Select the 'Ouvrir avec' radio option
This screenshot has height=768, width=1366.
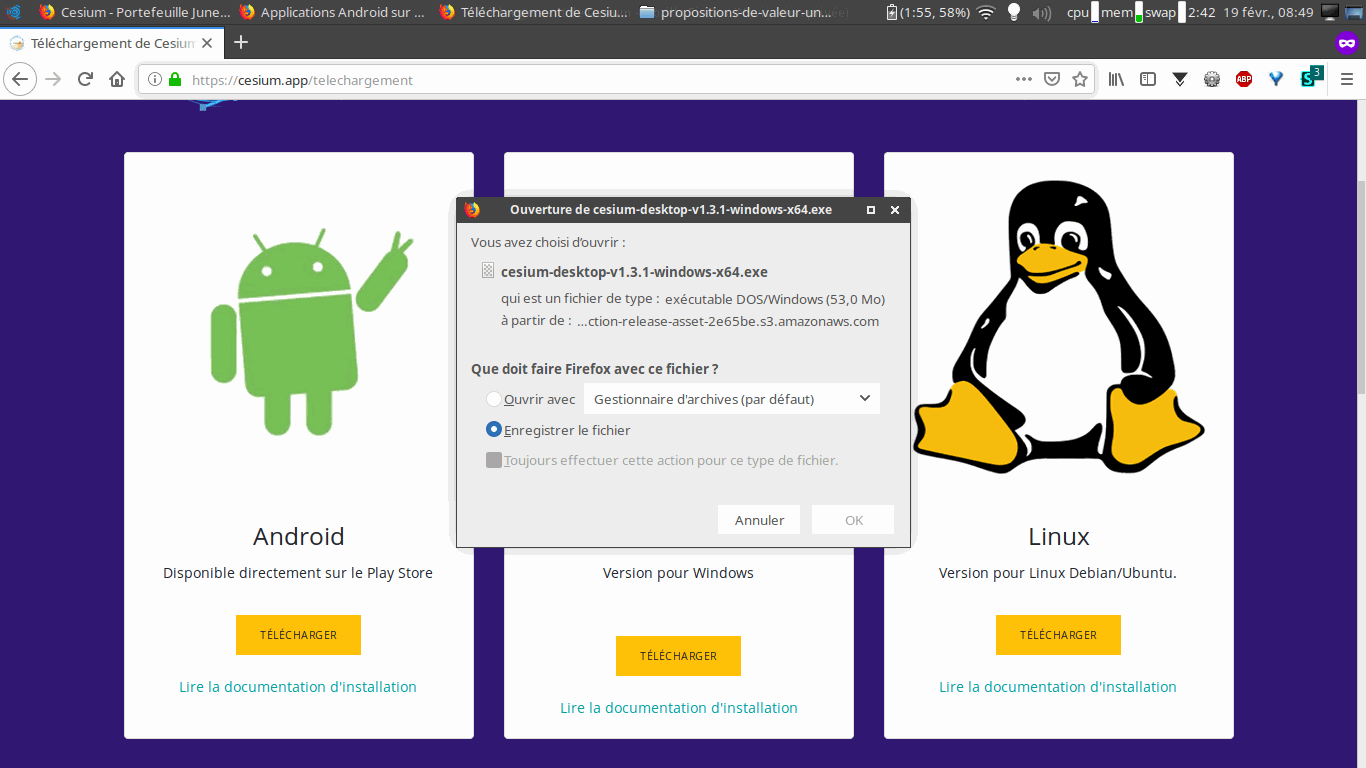point(493,399)
